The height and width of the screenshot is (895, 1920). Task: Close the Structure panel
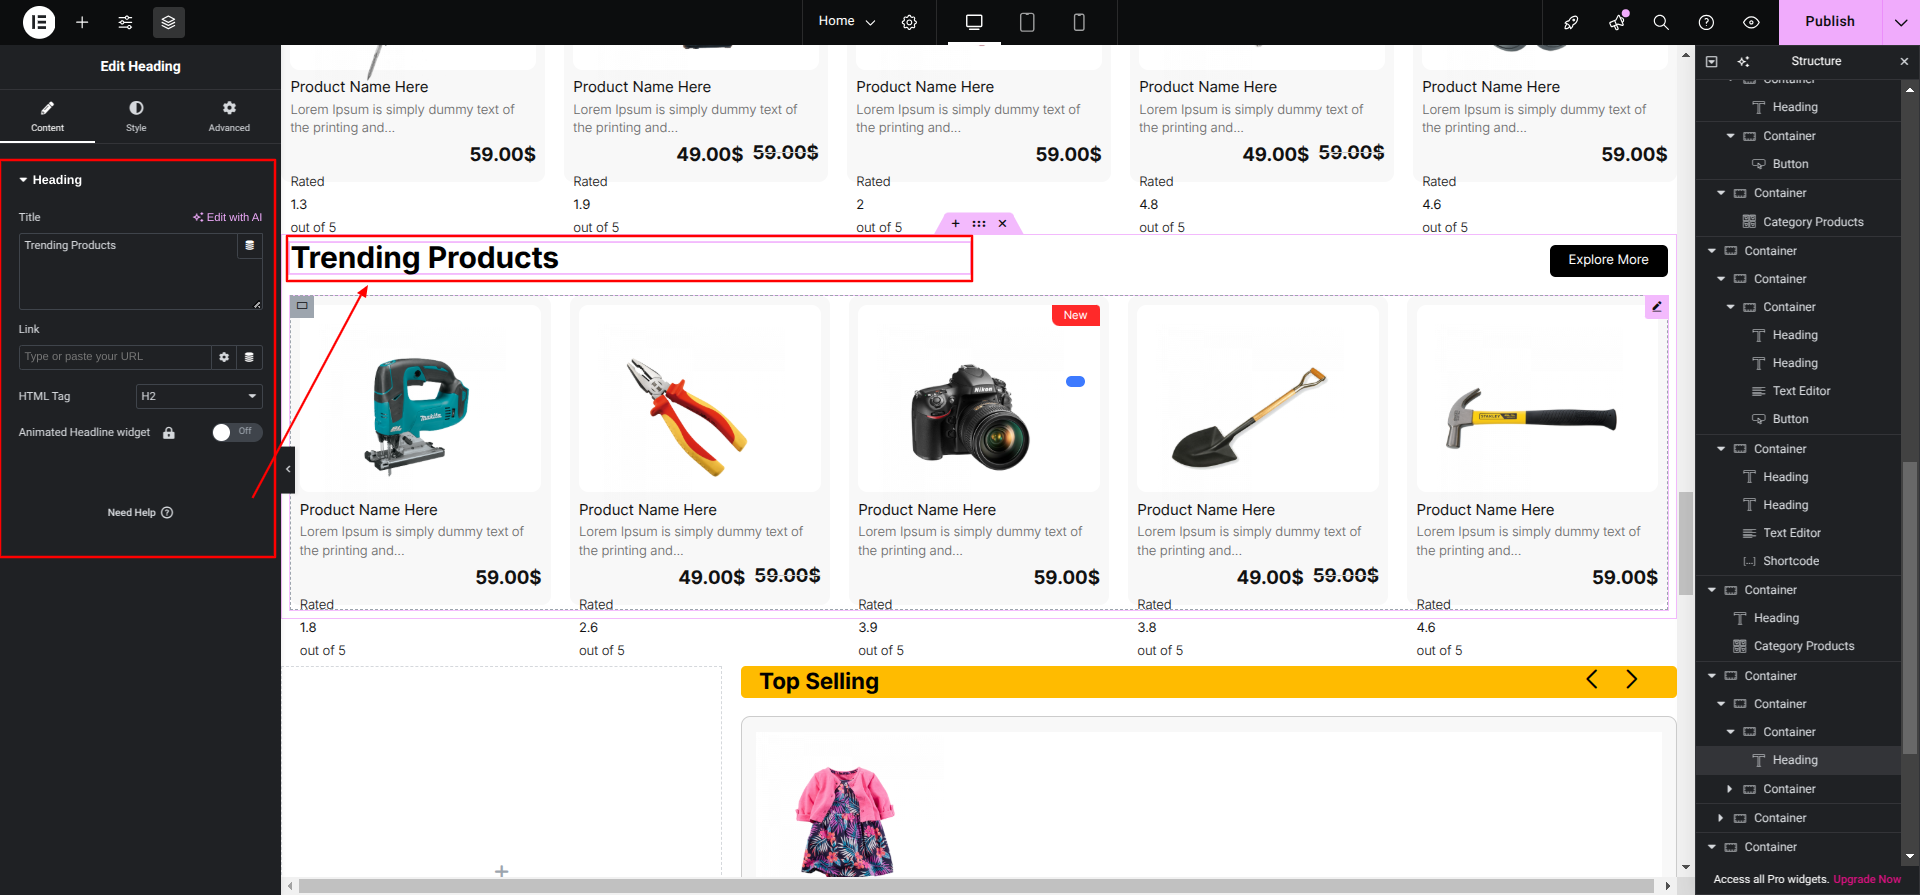(x=1904, y=62)
